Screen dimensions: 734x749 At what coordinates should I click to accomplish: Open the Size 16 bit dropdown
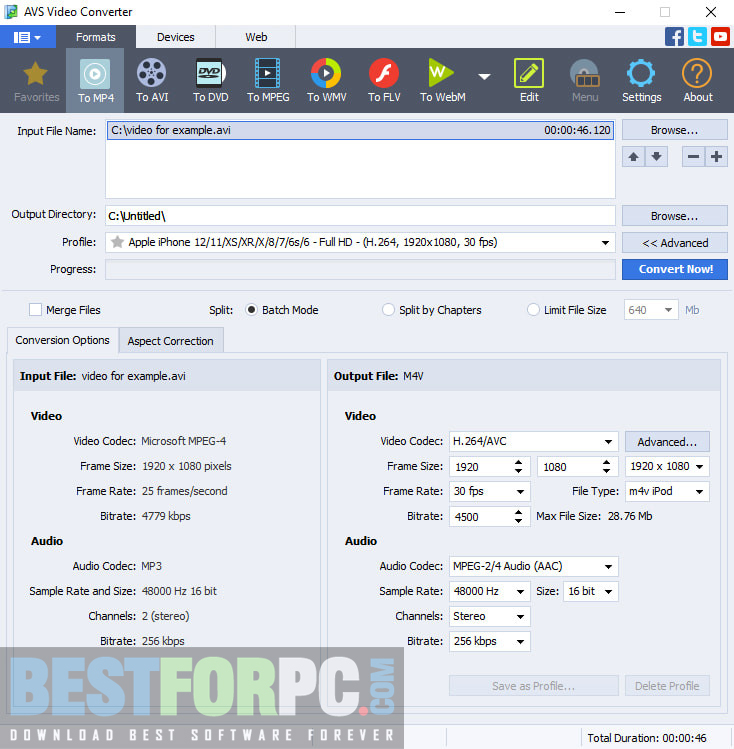click(591, 591)
